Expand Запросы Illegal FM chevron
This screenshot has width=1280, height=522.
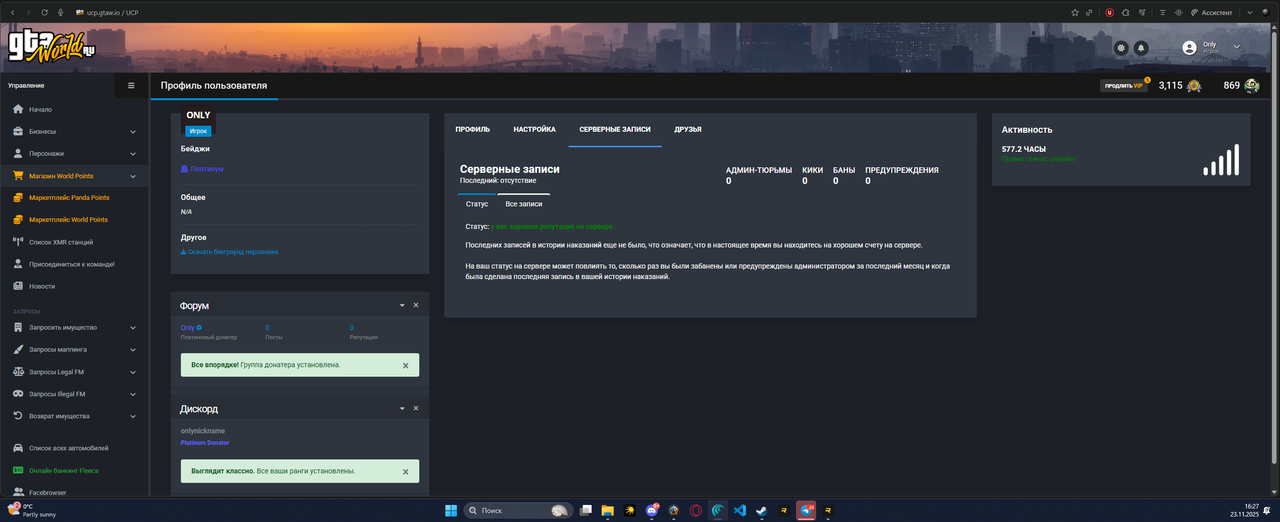133,394
